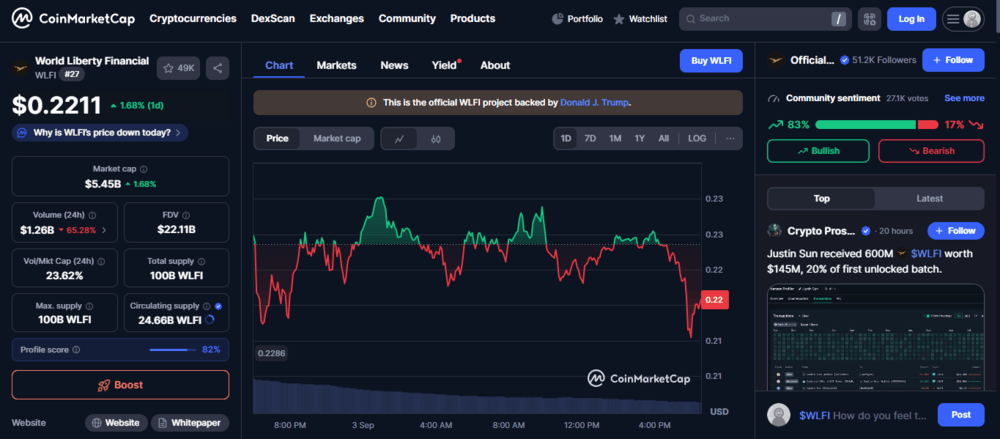Click the Buy WLFI button
1000x439 pixels.
711,61
